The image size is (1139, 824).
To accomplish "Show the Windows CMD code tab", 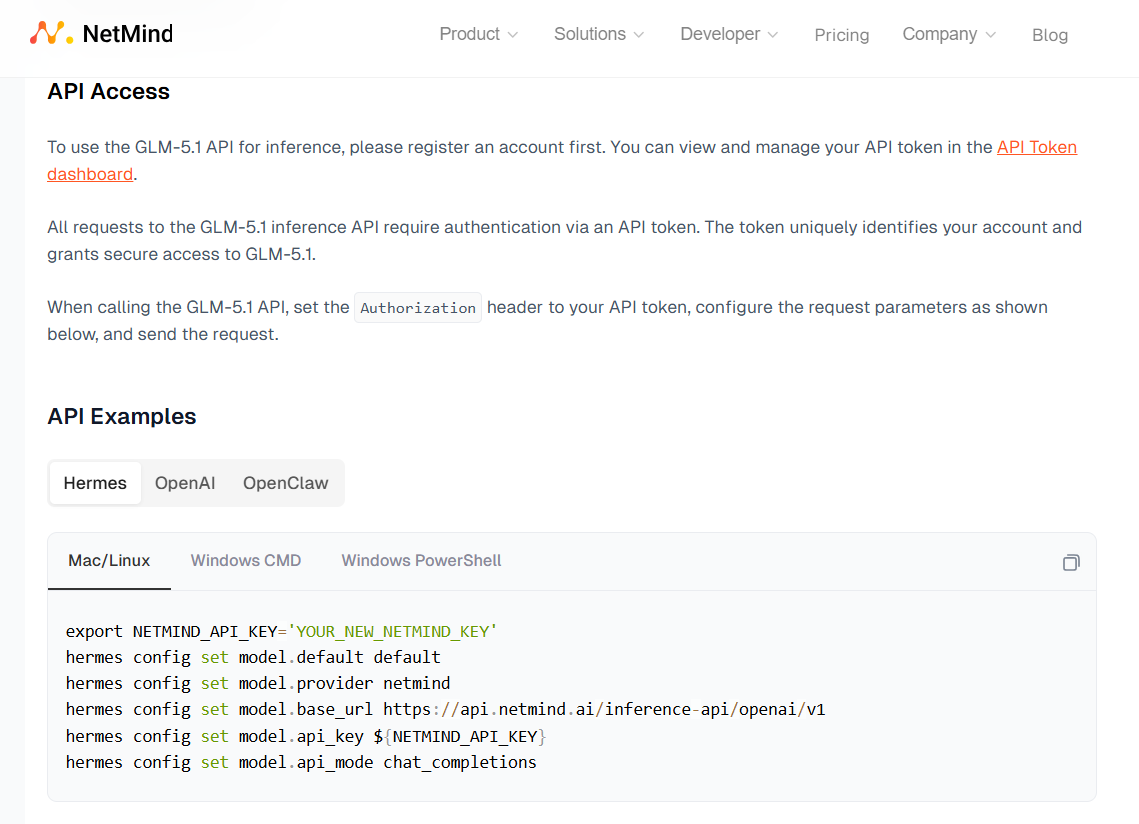I will (246, 561).
